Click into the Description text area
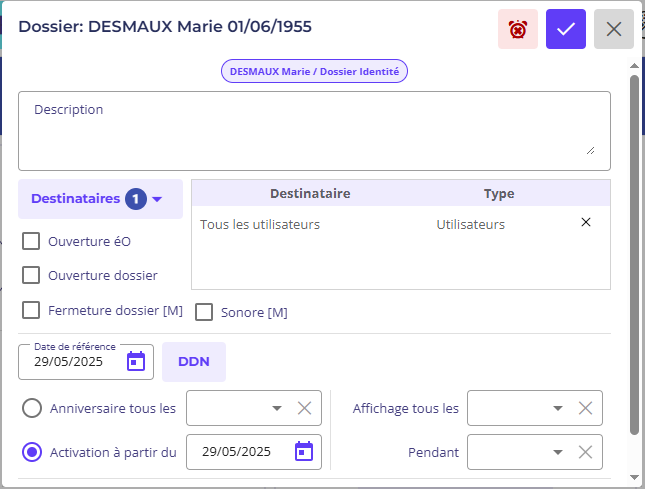Screen dimensions: 645x489 [314, 131]
